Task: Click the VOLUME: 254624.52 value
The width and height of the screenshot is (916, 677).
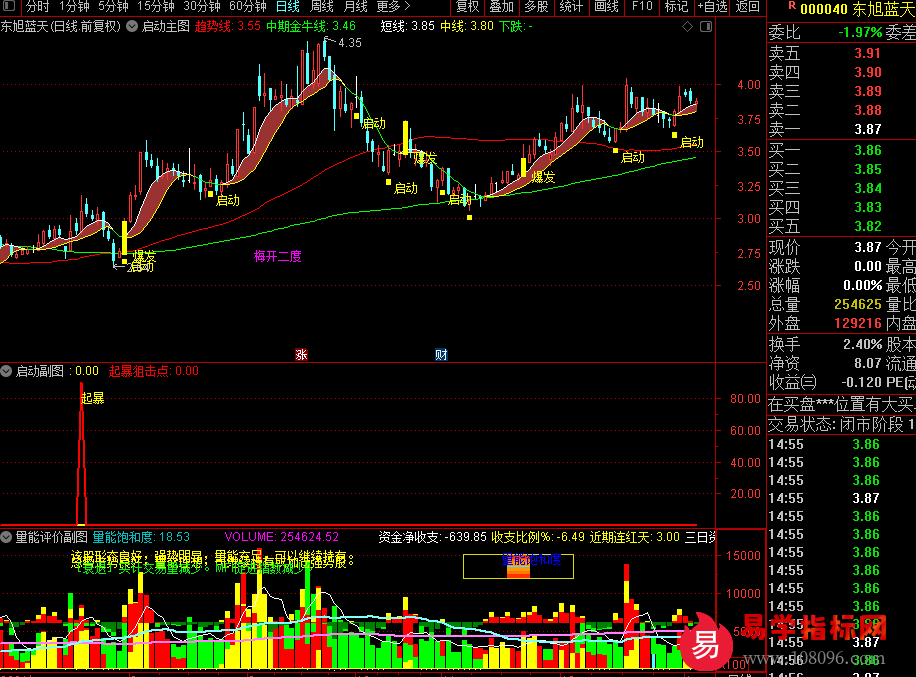Action: pyautogui.click(x=282, y=537)
